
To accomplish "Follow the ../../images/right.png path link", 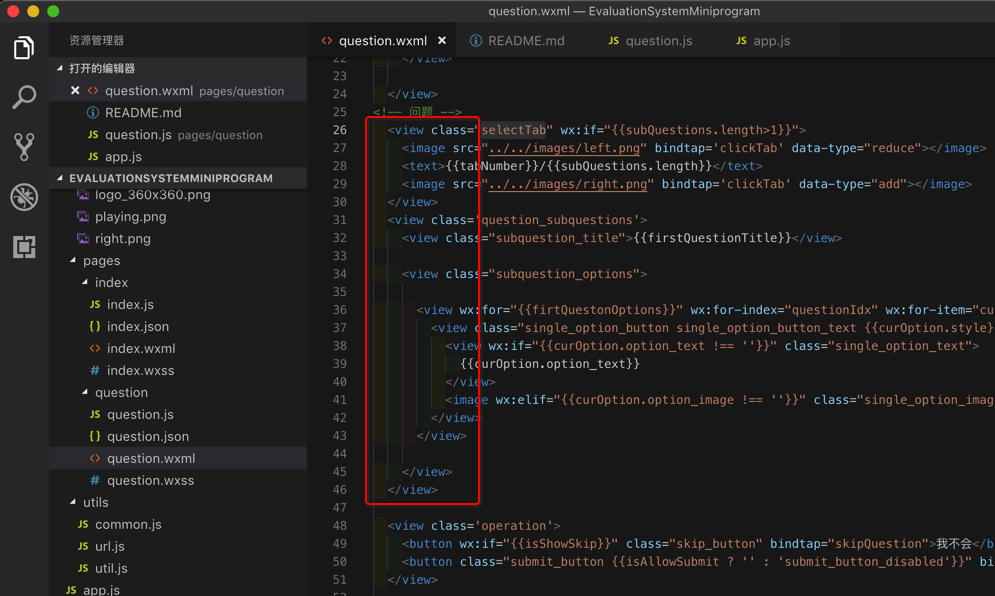I will pos(568,184).
